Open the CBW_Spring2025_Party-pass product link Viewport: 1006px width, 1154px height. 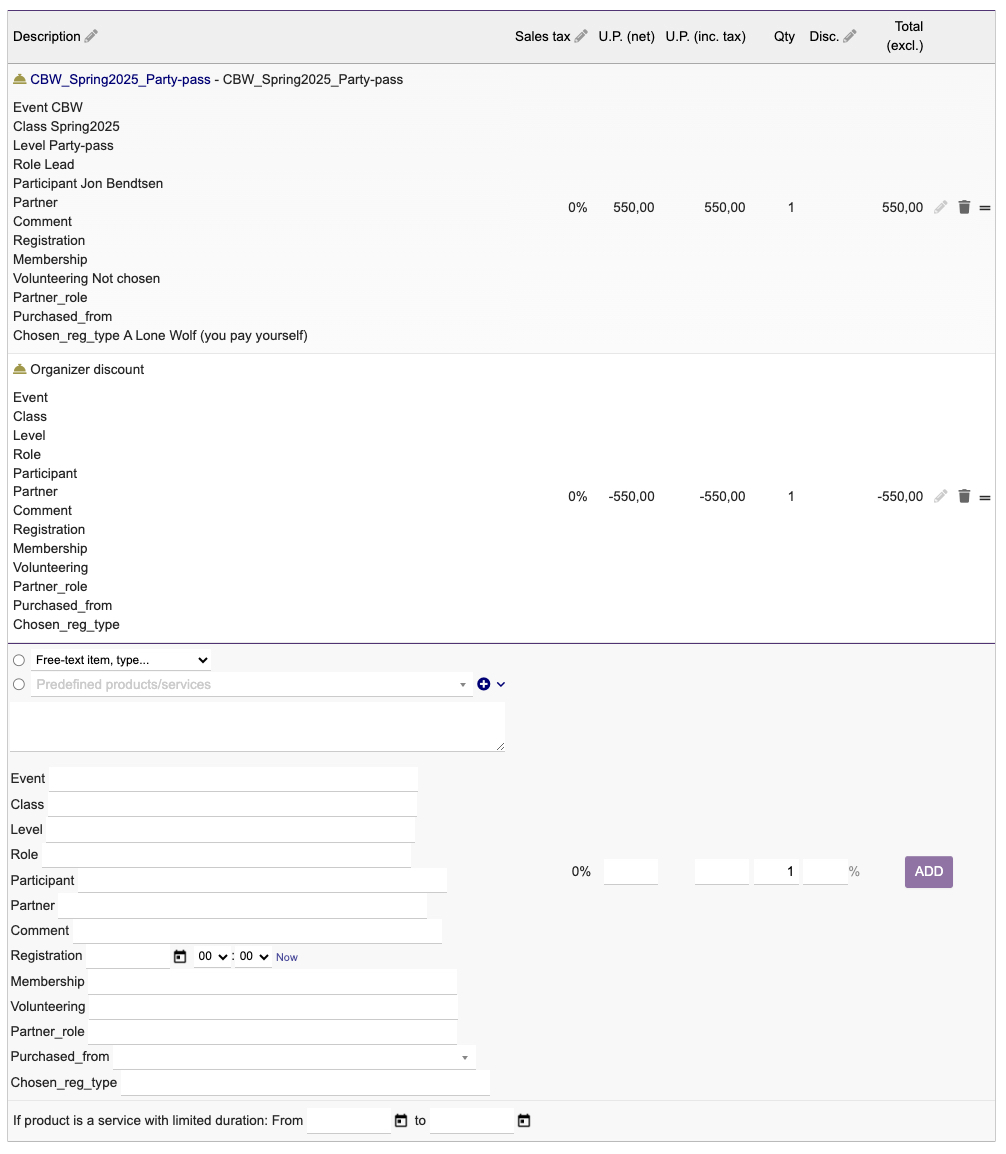click(x=120, y=79)
